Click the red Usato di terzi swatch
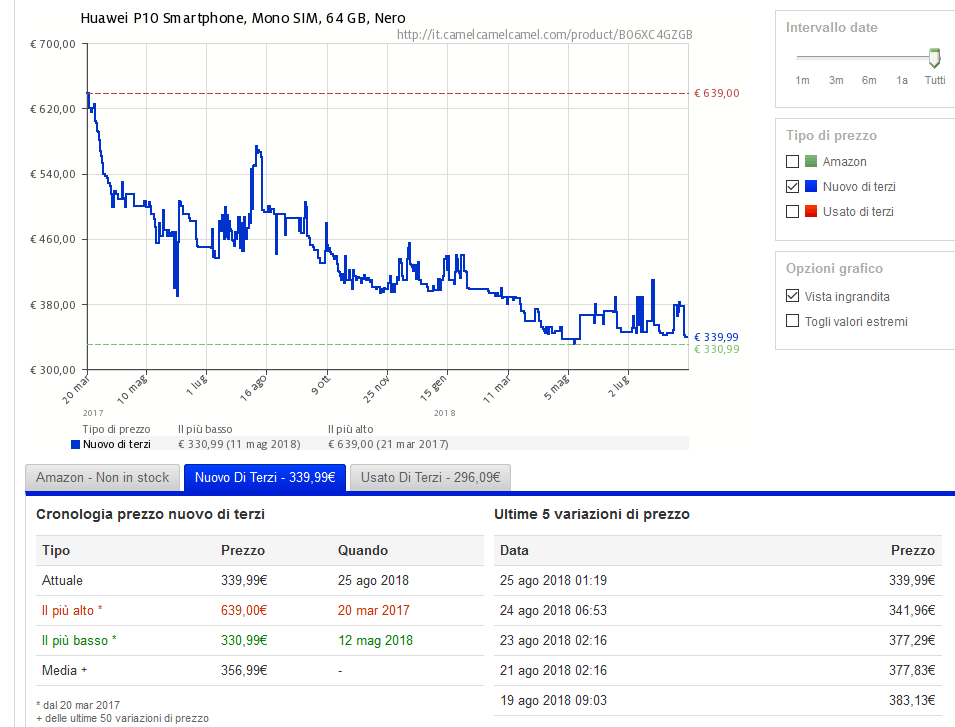 [x=811, y=212]
